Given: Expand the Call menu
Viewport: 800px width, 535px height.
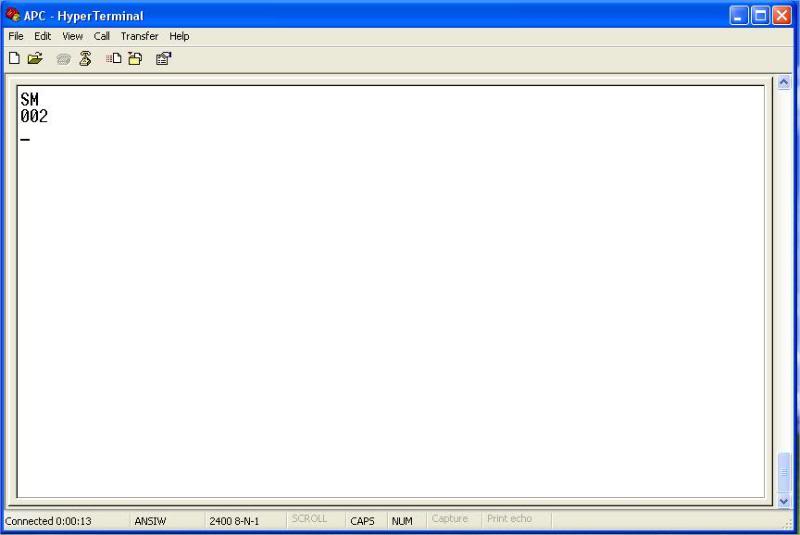Looking at the screenshot, I should (x=102, y=36).
